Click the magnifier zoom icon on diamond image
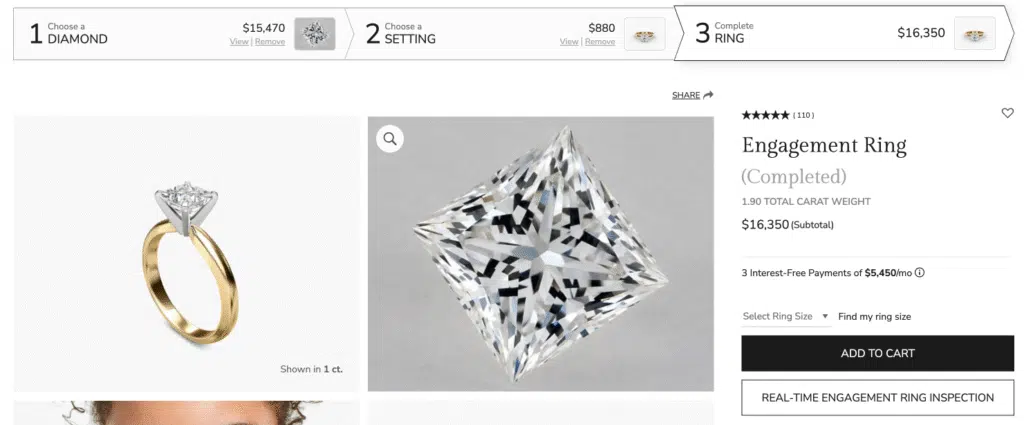The image size is (1024, 425). pyautogui.click(x=390, y=139)
